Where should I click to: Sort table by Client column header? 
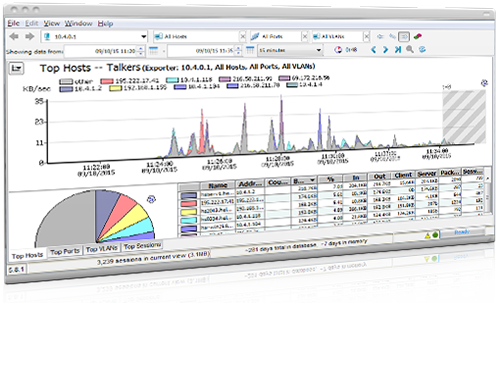coord(403,175)
